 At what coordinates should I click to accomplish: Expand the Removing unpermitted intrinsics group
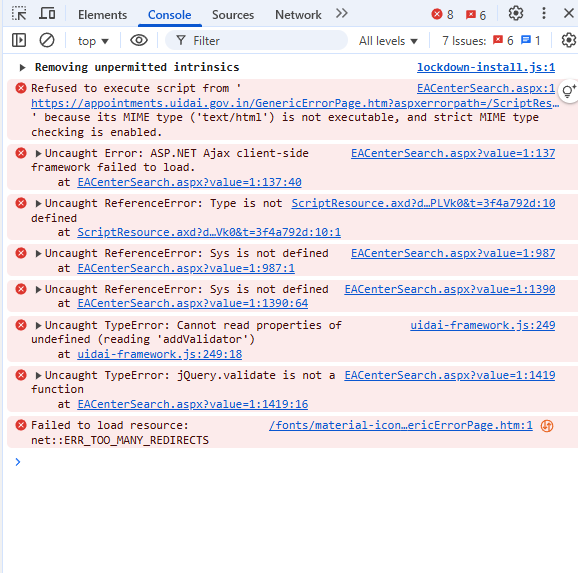click(22, 67)
